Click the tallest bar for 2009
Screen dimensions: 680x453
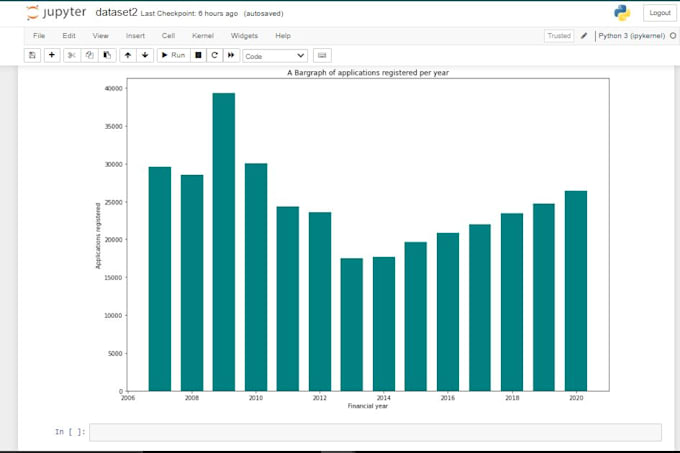click(x=224, y=242)
